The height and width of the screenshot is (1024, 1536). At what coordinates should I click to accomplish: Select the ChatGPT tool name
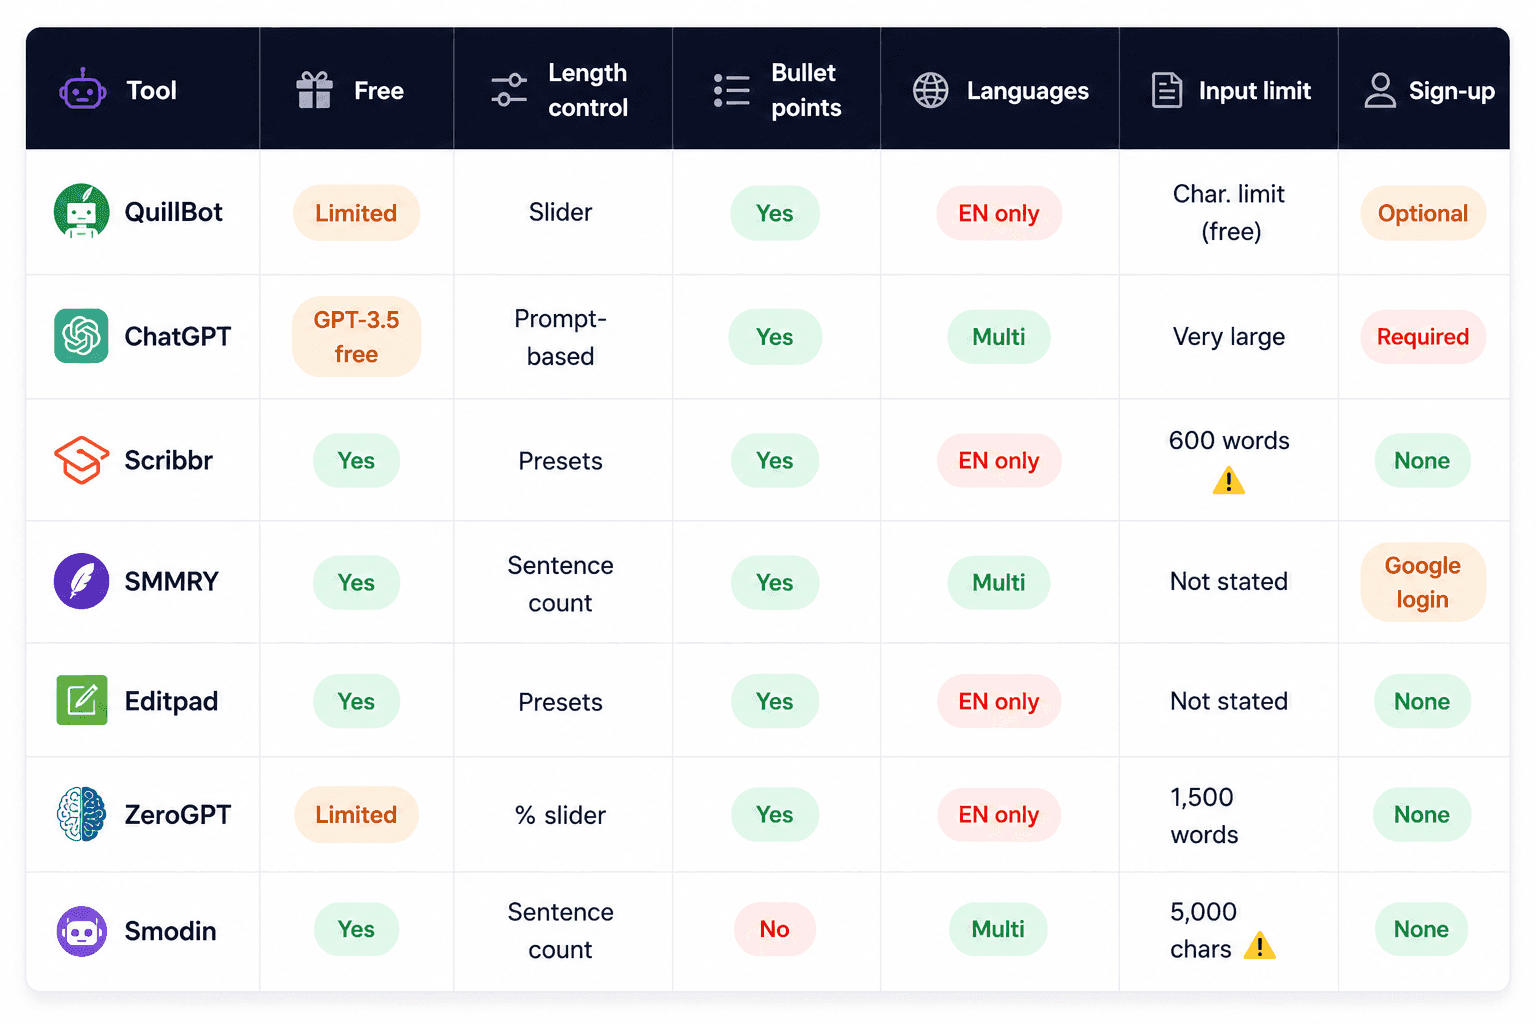(177, 336)
